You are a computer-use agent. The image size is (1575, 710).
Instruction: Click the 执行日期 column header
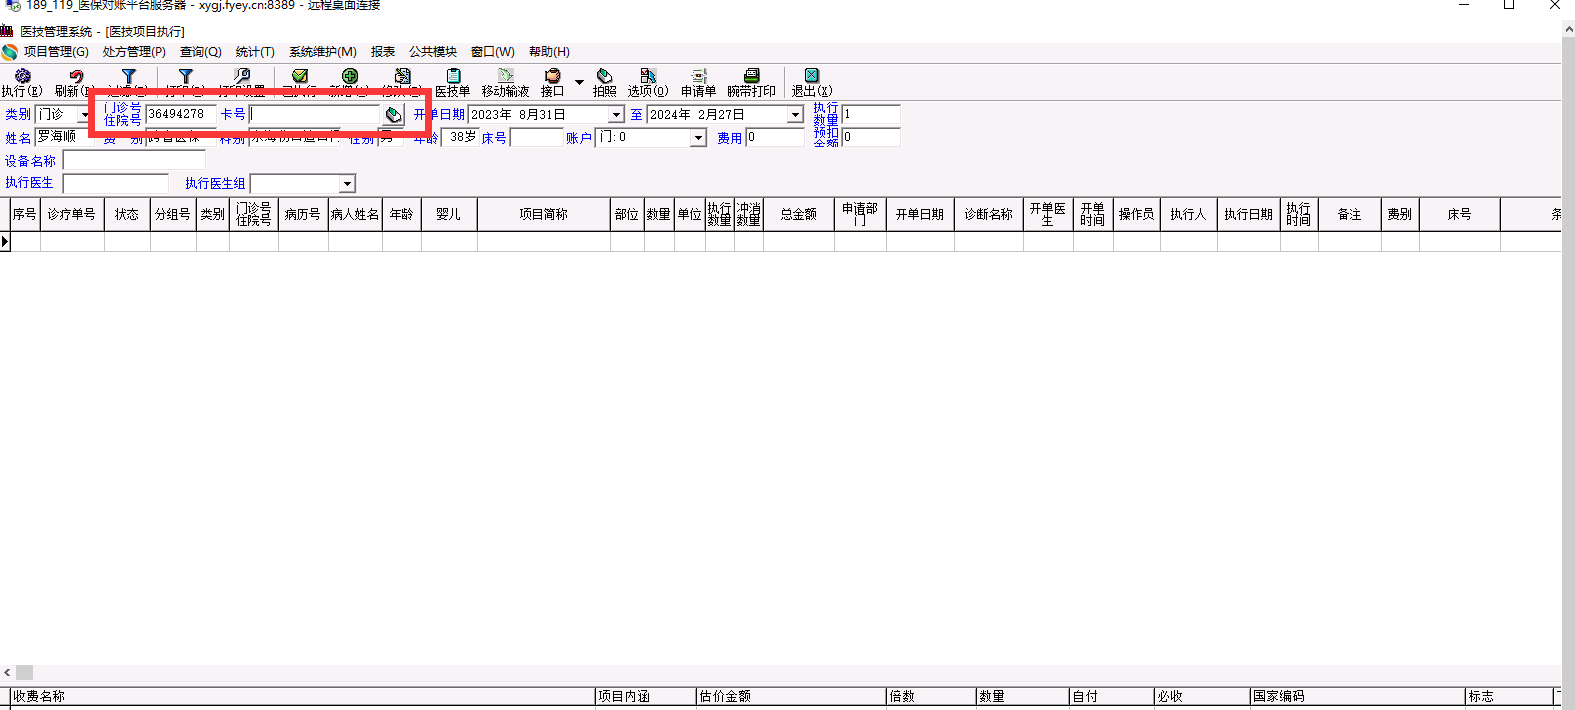point(1249,214)
